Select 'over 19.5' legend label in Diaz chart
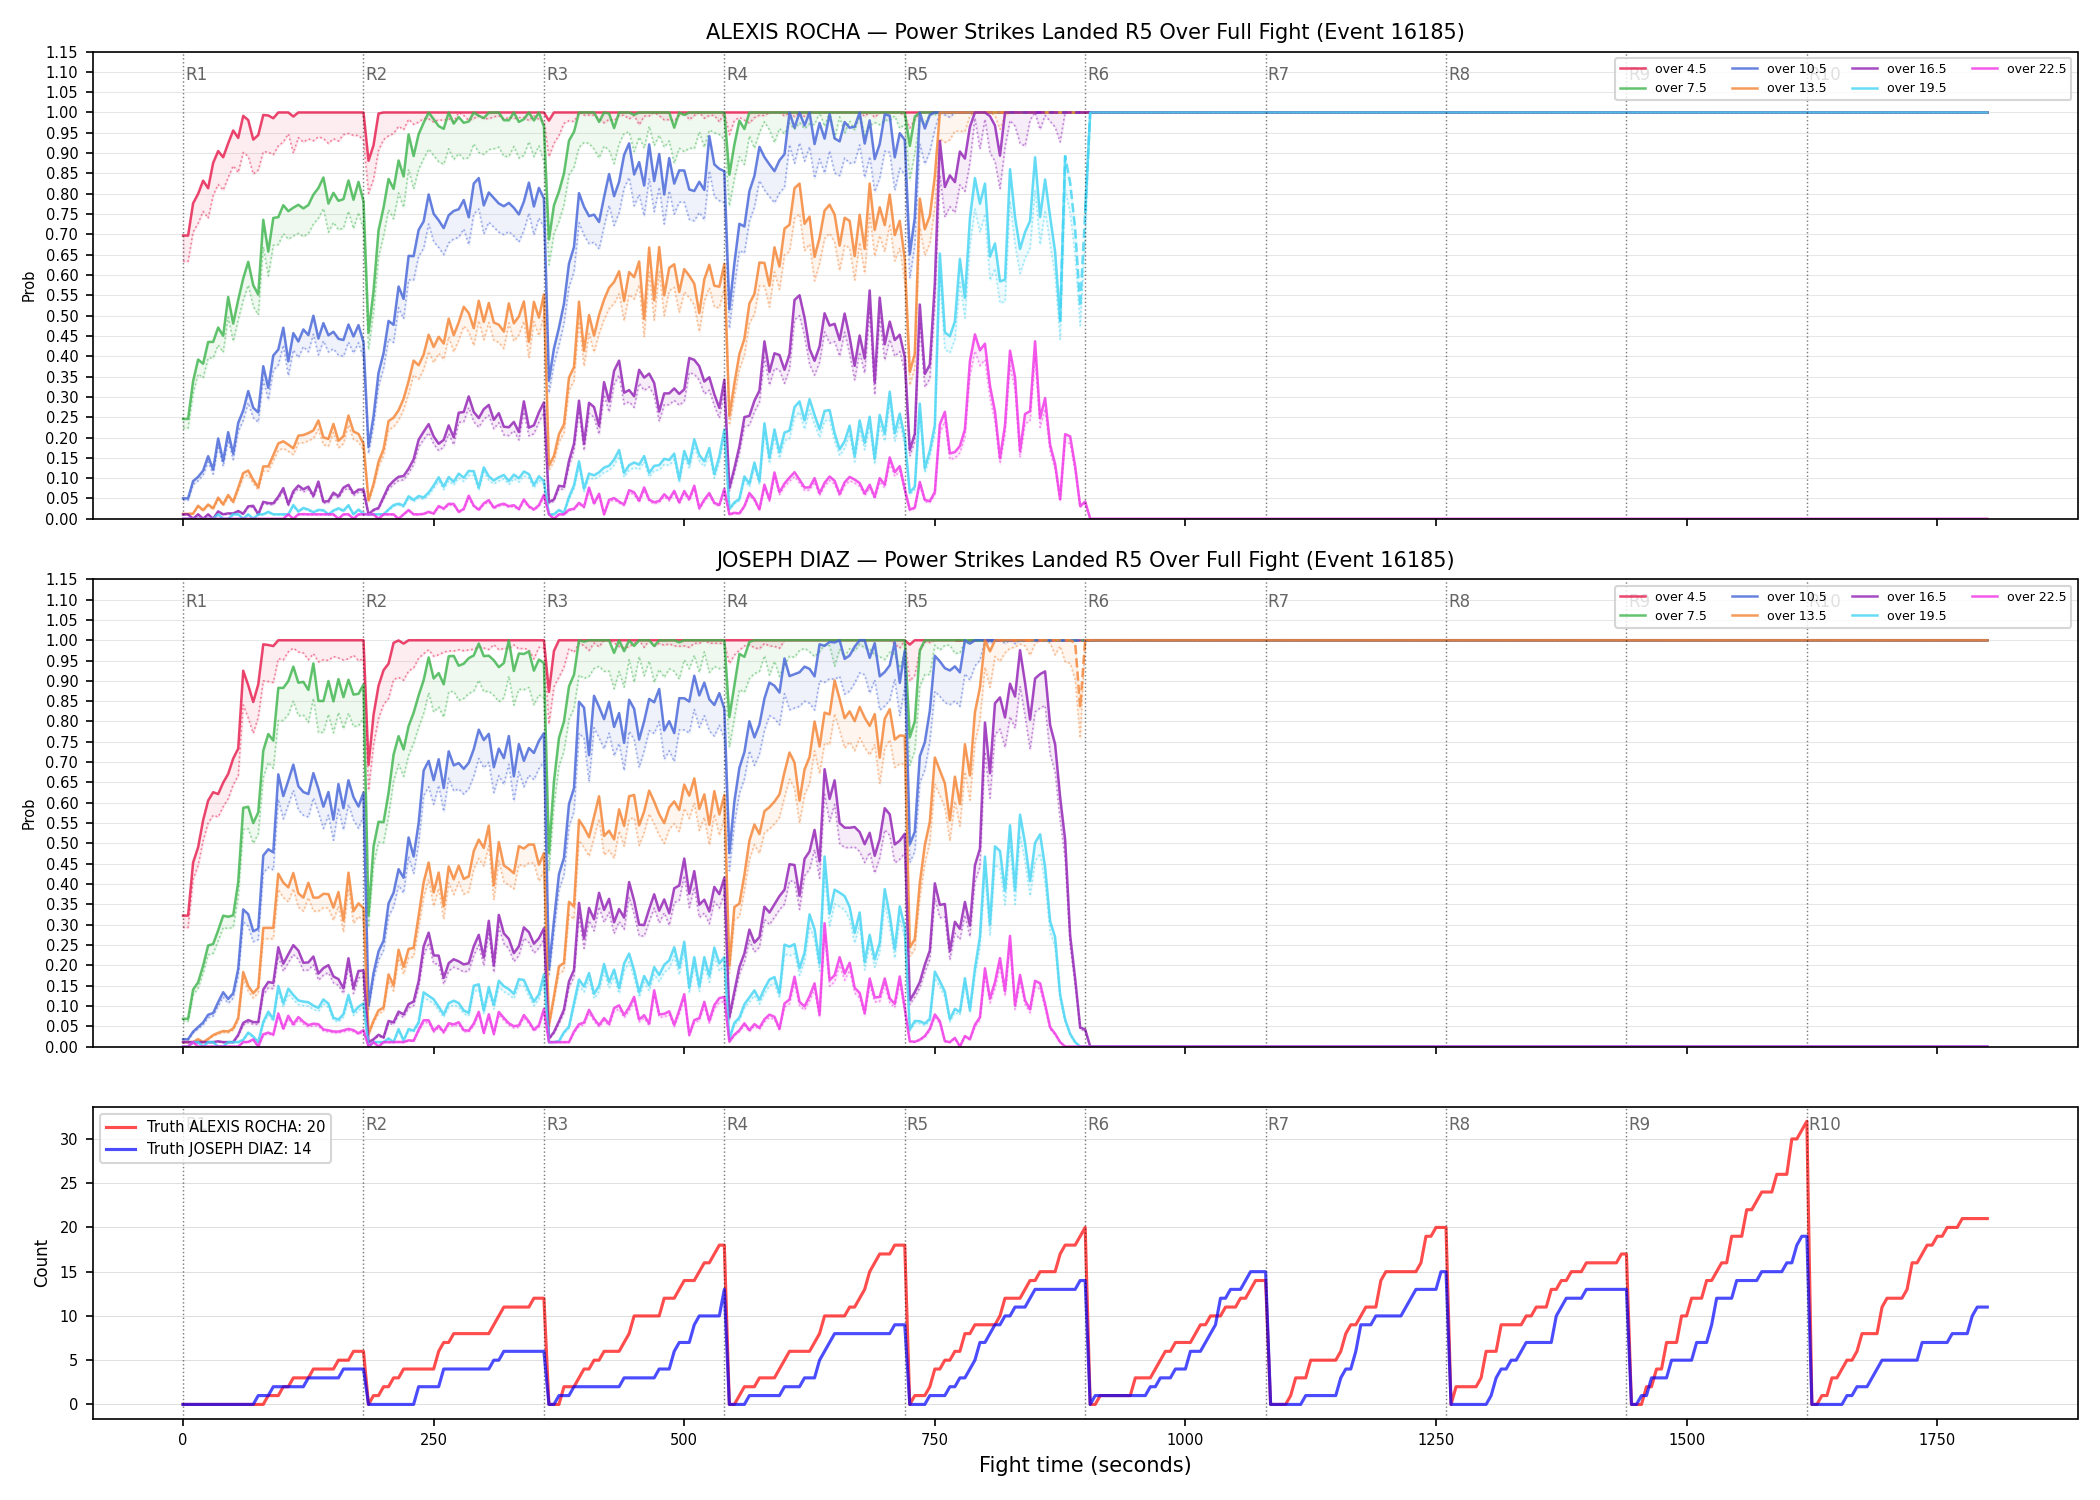The height and width of the screenshot is (1500, 2100). click(1916, 616)
